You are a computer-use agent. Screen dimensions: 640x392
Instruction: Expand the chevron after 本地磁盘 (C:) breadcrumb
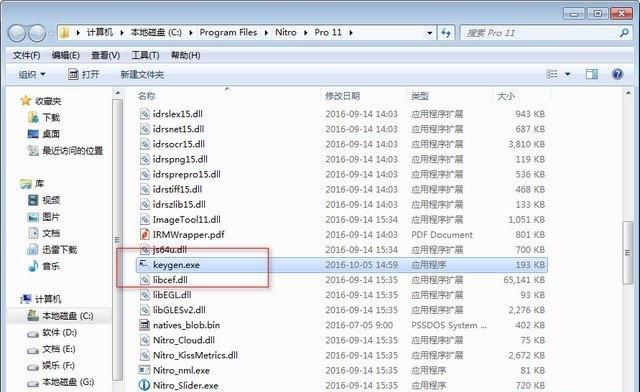191,33
